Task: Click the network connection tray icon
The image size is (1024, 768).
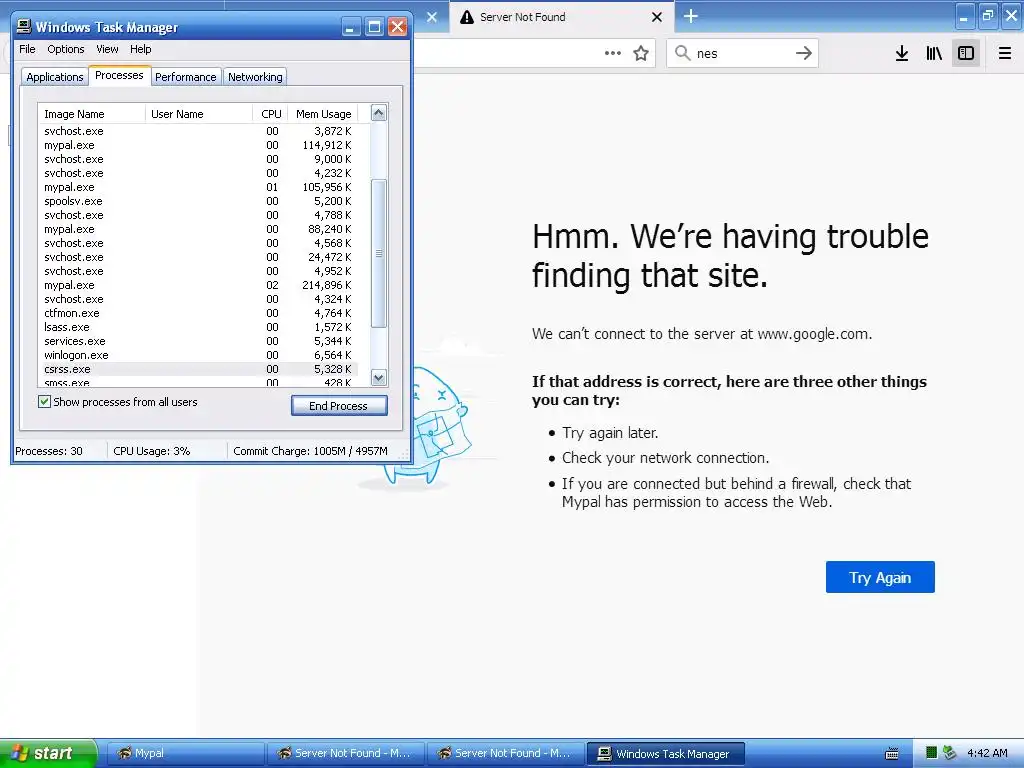Action: (x=950, y=752)
